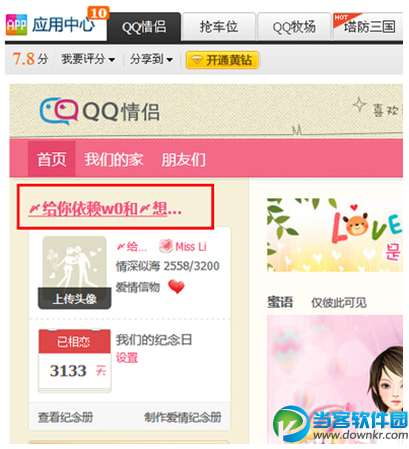Click the yellow diamond icon on 开通黄钻
The image size is (409, 449).
pos(196,60)
